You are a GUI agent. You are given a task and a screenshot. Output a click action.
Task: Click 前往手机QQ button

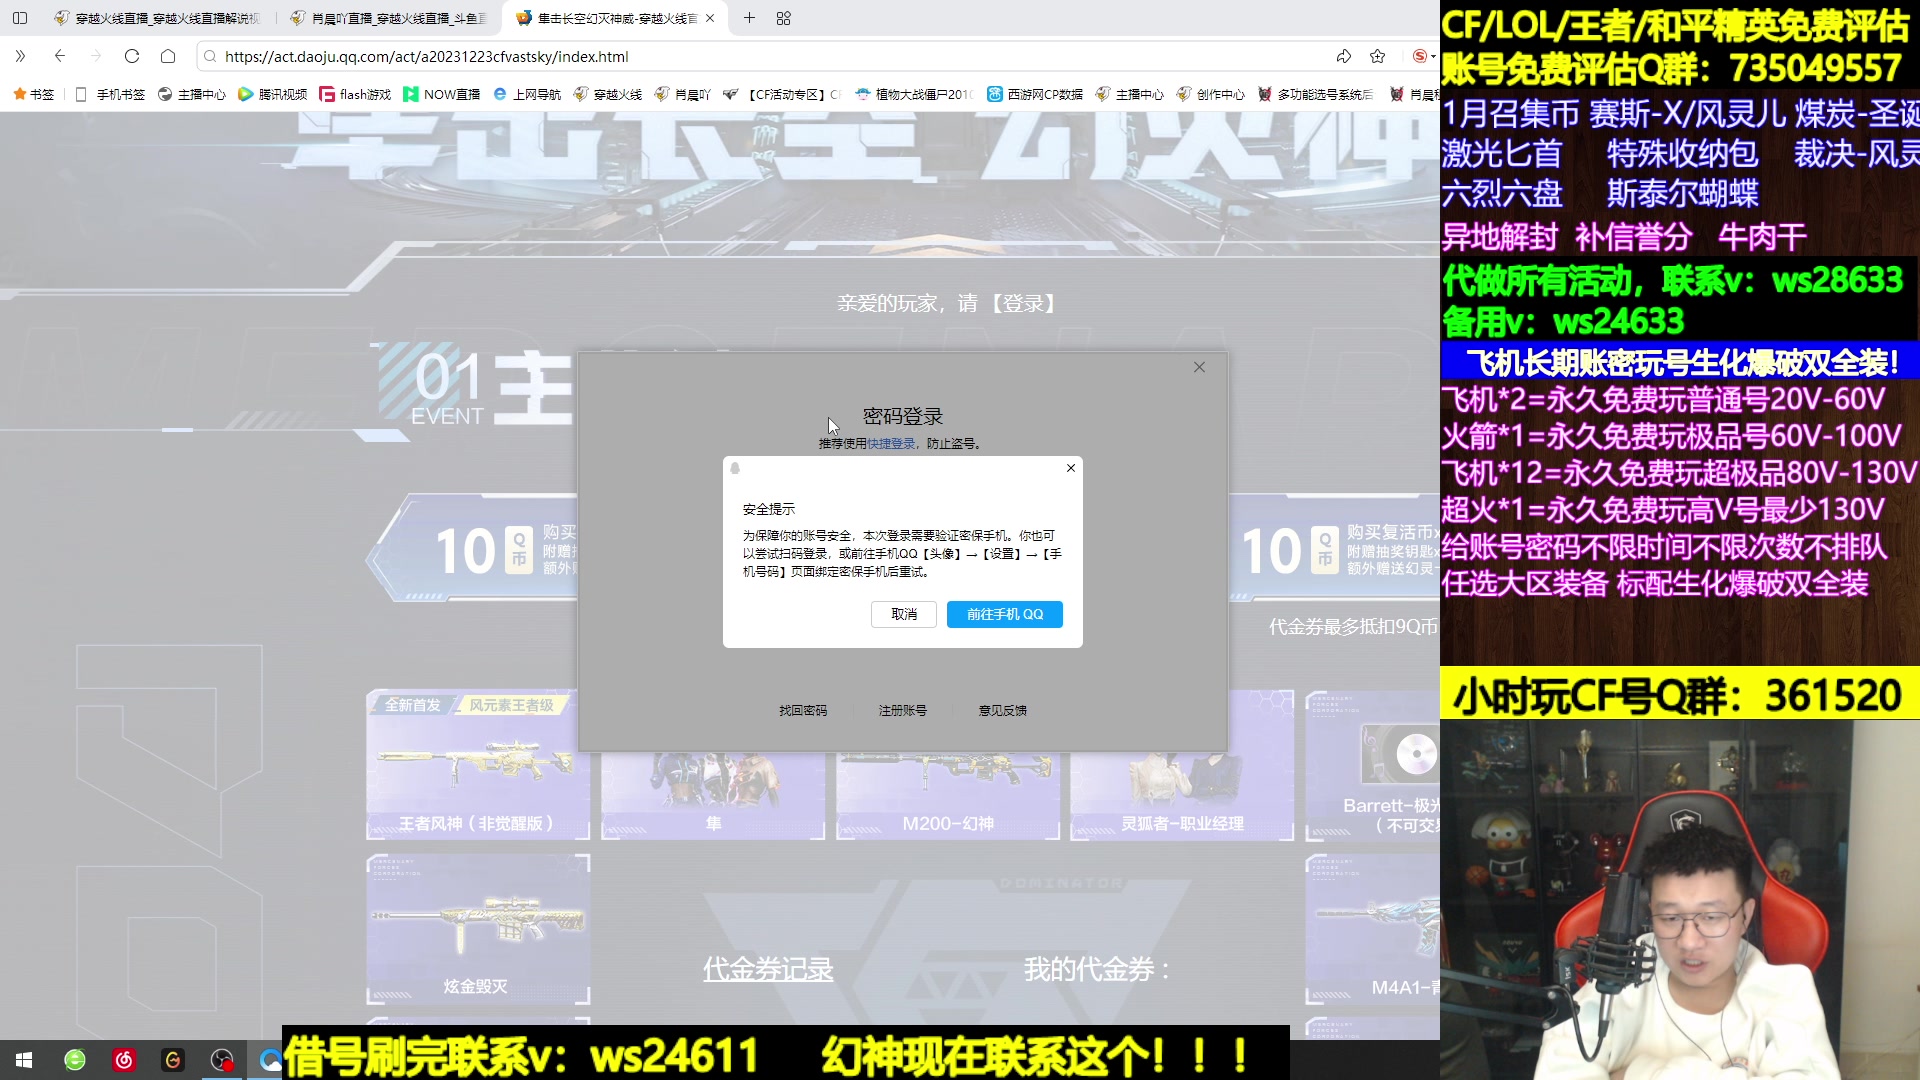click(1005, 614)
